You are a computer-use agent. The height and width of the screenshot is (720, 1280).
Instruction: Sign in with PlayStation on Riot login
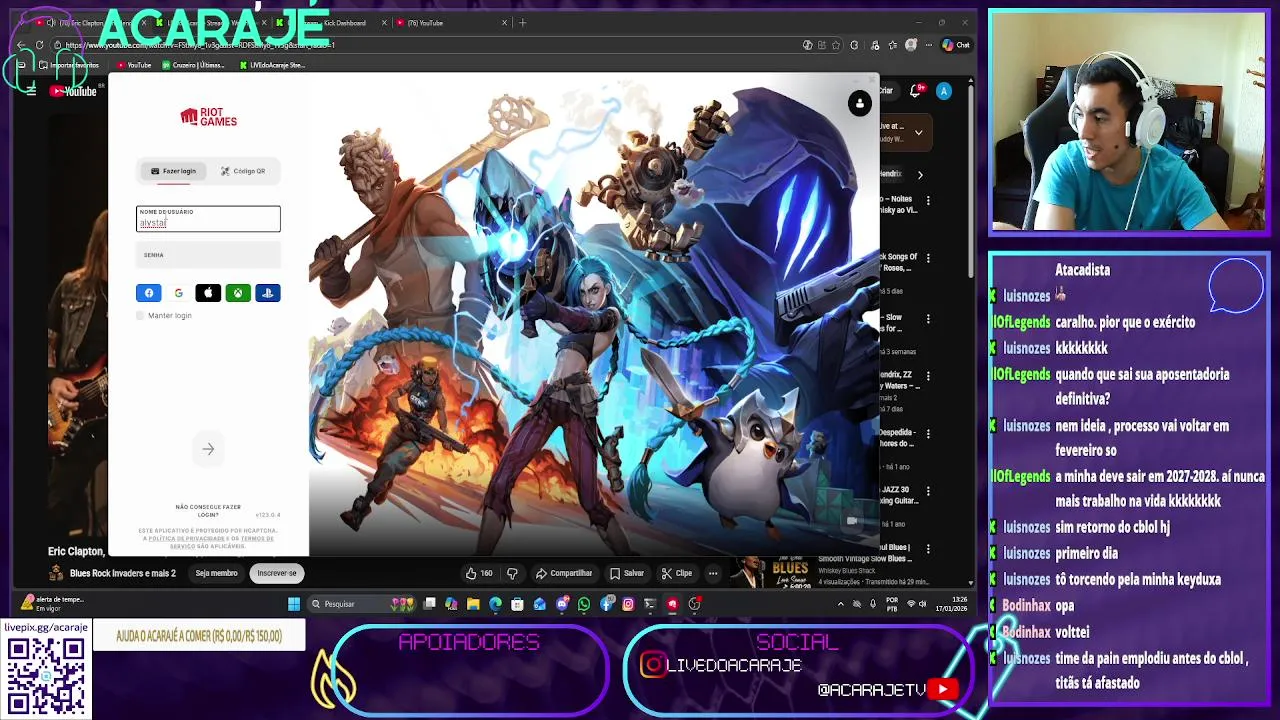pyautogui.click(x=267, y=293)
